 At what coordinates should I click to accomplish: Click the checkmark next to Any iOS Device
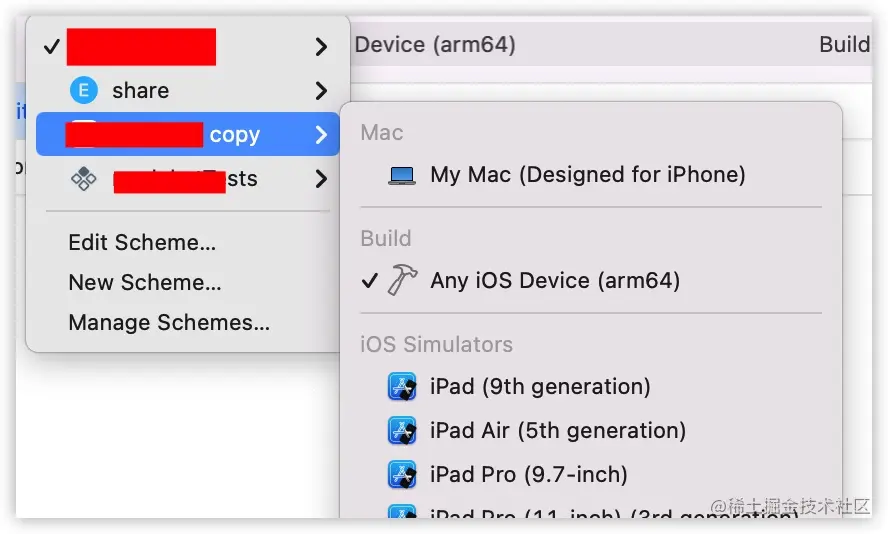click(370, 280)
